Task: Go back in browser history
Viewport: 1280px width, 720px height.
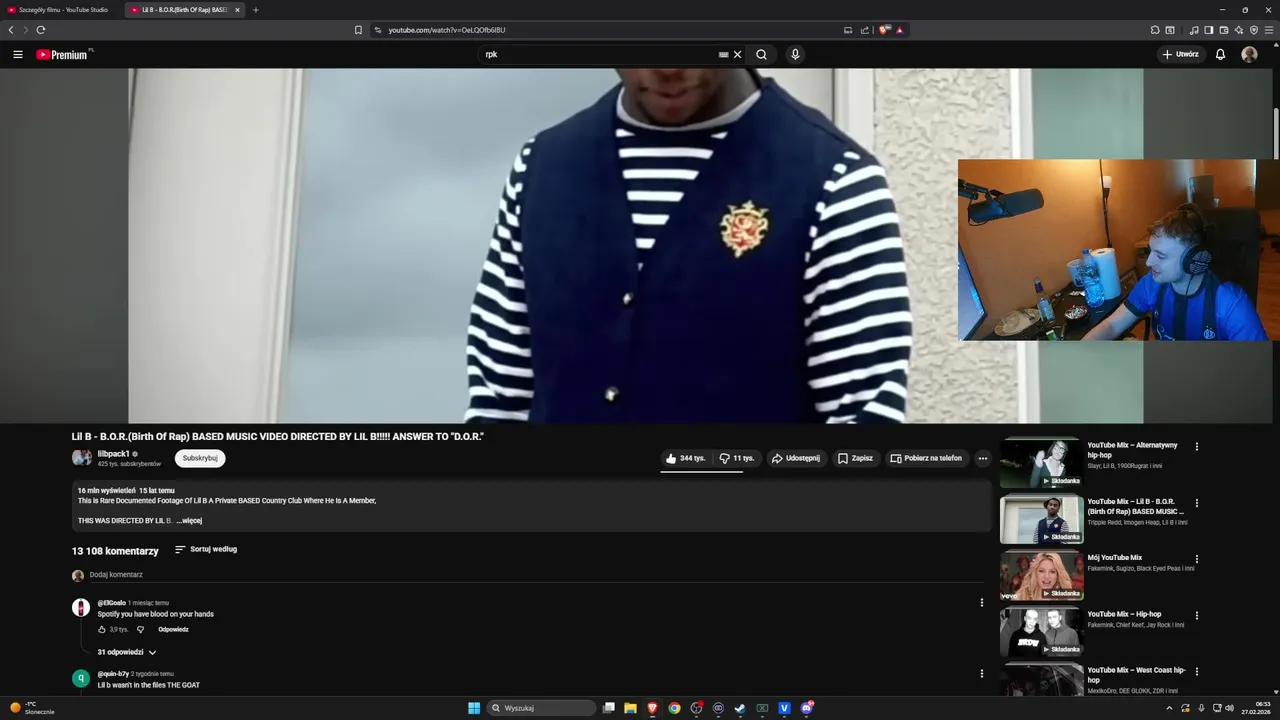Action: (x=11, y=30)
